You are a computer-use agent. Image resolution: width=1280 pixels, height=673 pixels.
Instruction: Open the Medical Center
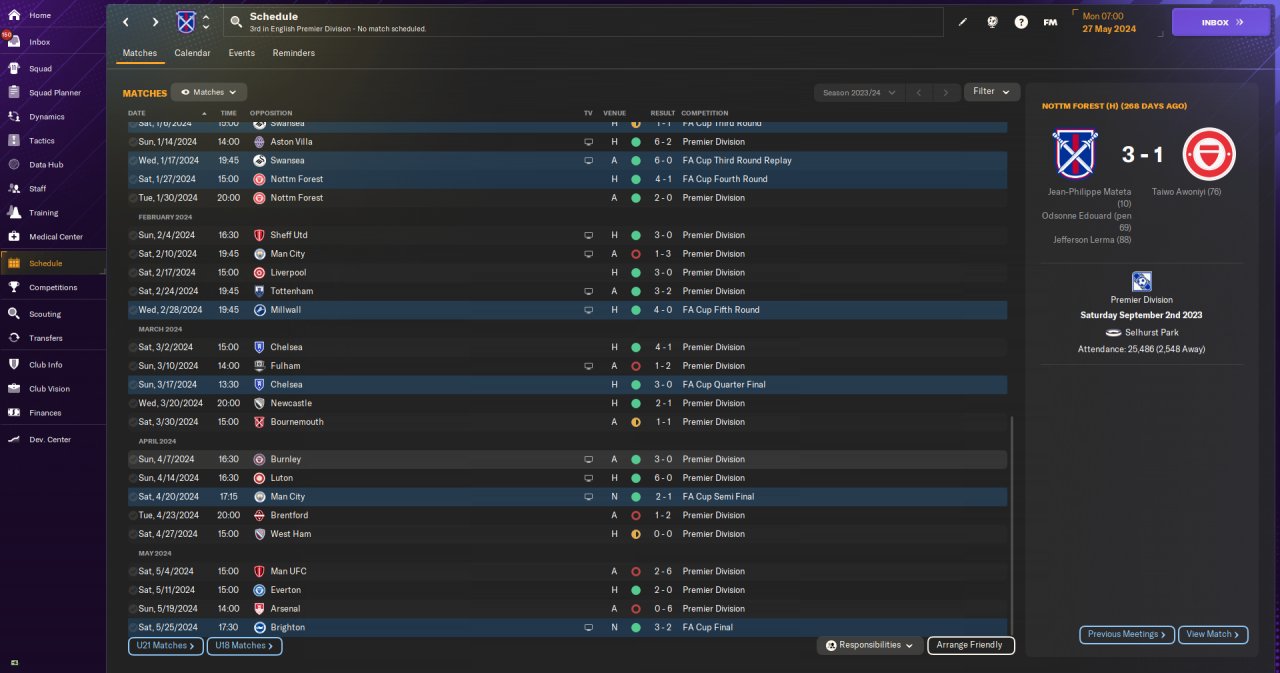(55, 237)
